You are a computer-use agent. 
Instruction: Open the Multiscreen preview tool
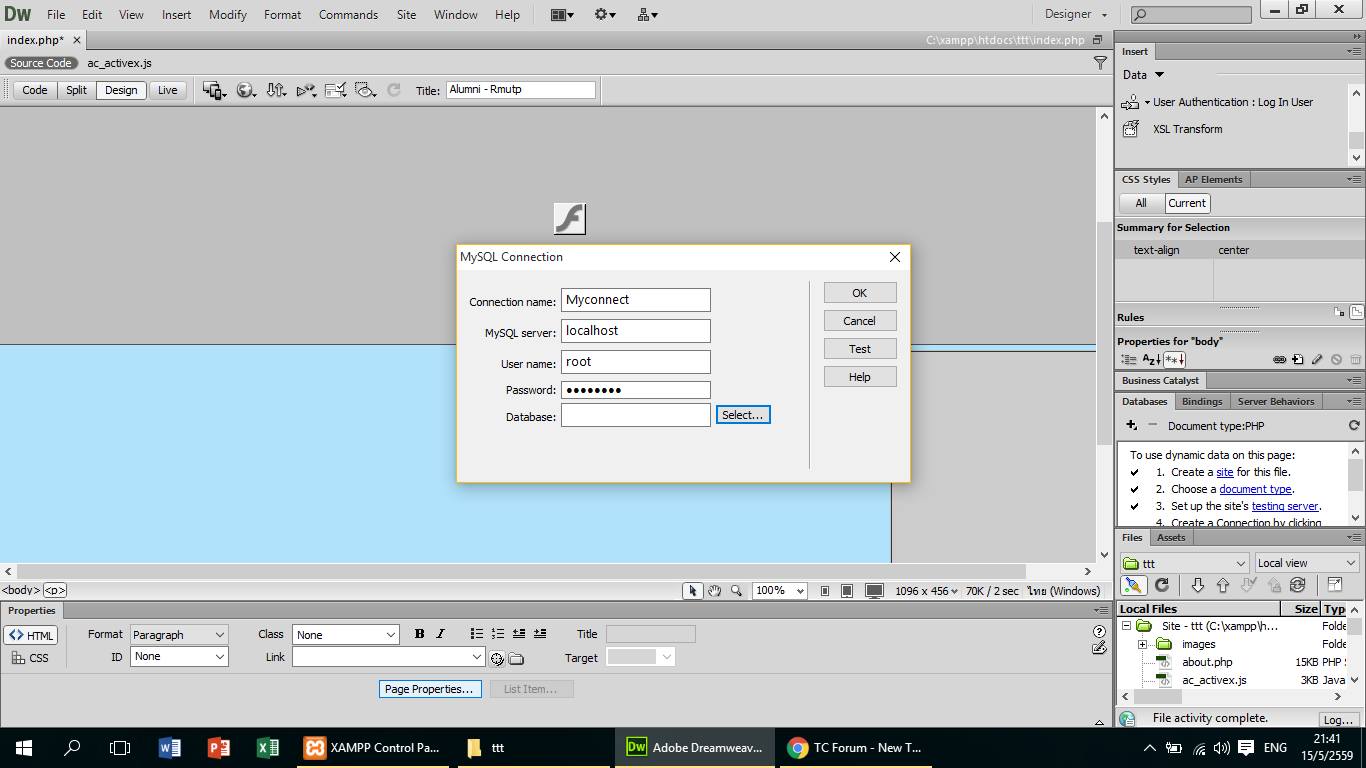214,90
